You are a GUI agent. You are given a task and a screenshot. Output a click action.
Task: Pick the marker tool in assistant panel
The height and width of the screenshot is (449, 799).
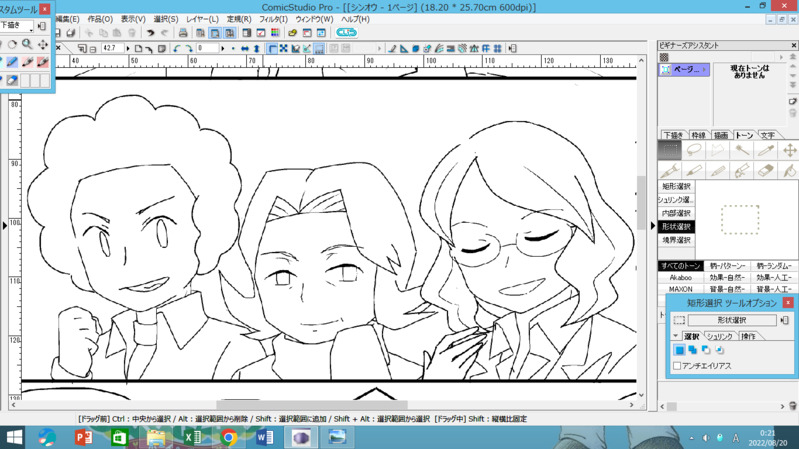click(694, 170)
